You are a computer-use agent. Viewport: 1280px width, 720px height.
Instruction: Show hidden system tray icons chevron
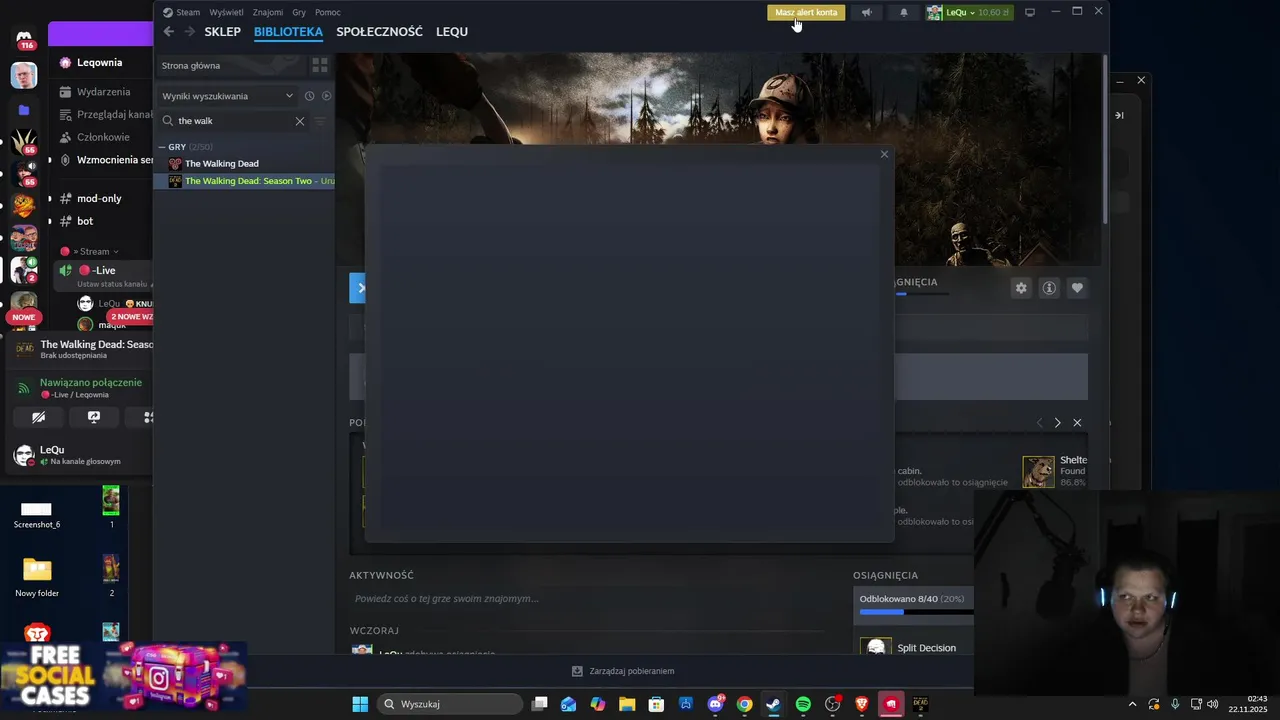tap(1132, 704)
